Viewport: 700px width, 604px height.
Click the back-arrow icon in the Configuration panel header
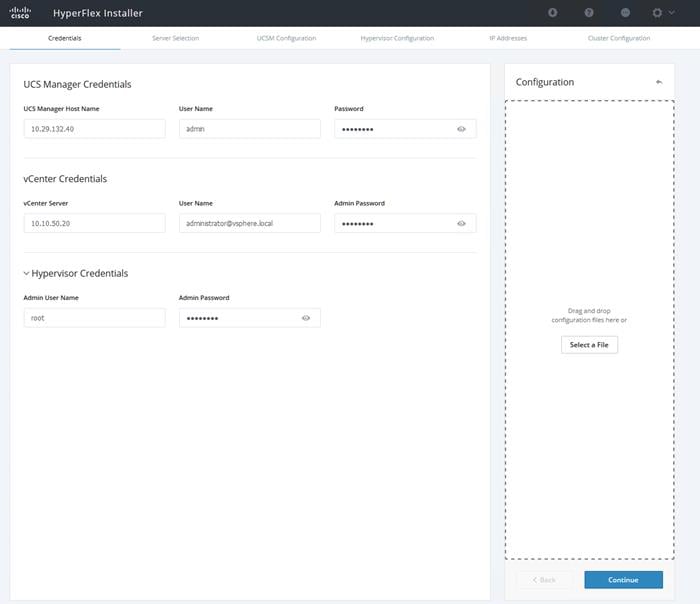659,82
